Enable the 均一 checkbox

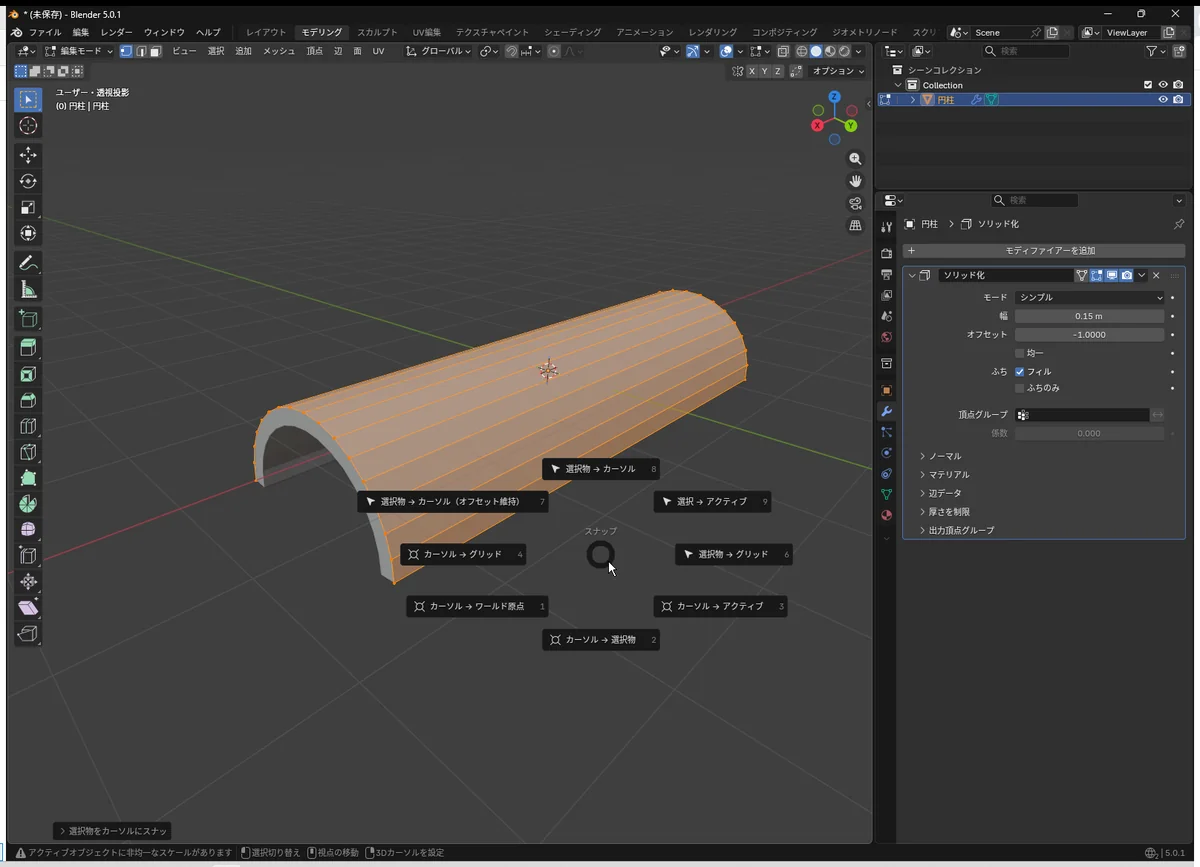[x=1019, y=353]
